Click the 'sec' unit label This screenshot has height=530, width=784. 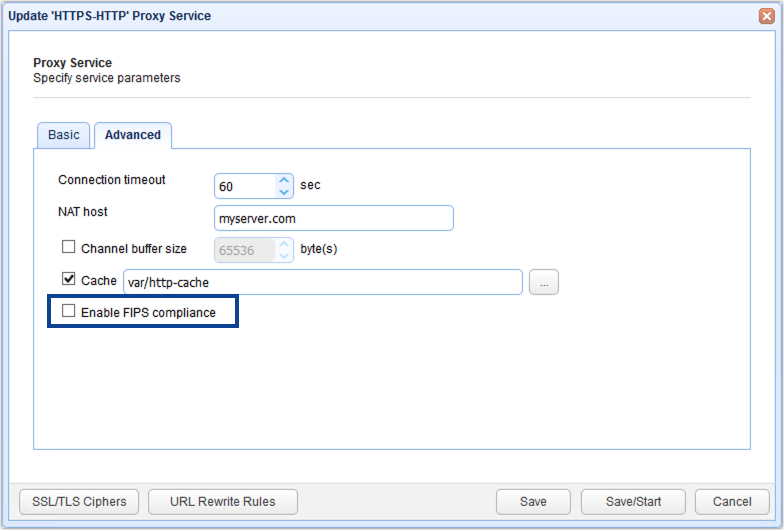310,185
